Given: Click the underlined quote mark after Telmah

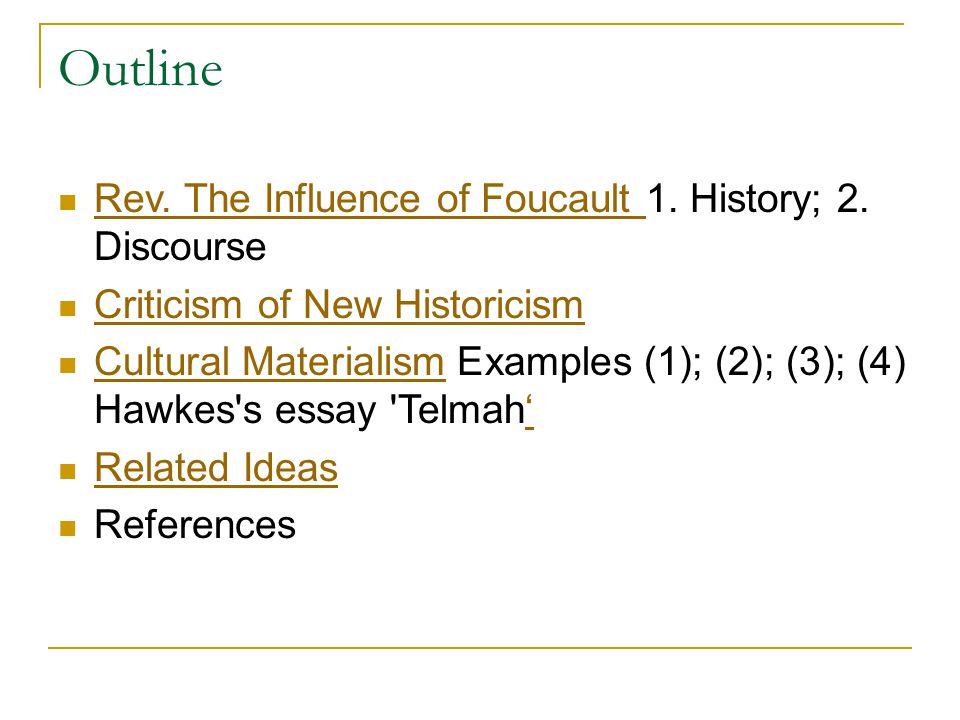Looking at the screenshot, I should click(x=529, y=410).
